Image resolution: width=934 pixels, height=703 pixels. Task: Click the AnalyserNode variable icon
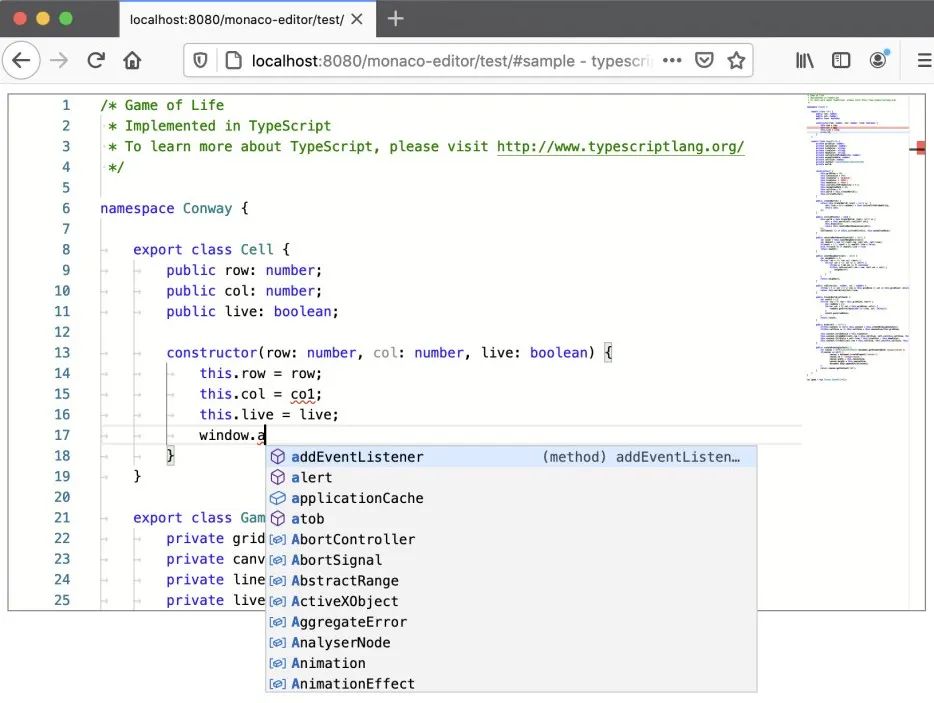(x=278, y=643)
